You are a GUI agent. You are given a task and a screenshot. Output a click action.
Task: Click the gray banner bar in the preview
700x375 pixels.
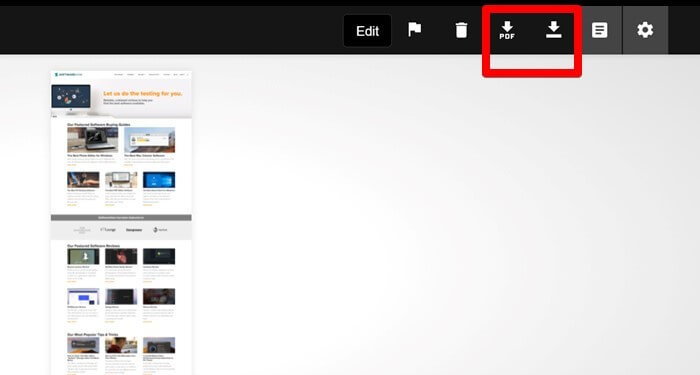121,217
